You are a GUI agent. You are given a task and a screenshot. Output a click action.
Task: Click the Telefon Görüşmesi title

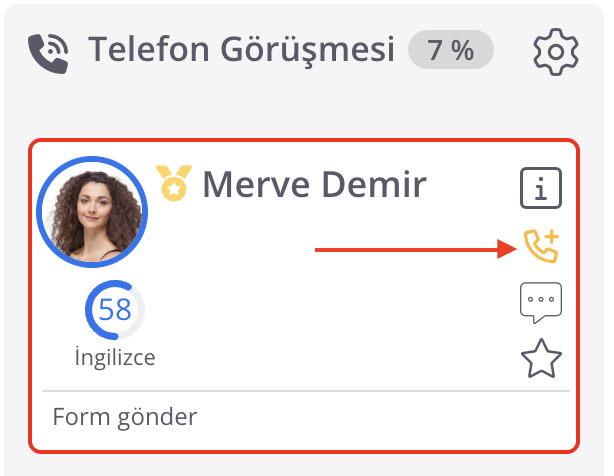tap(241, 49)
